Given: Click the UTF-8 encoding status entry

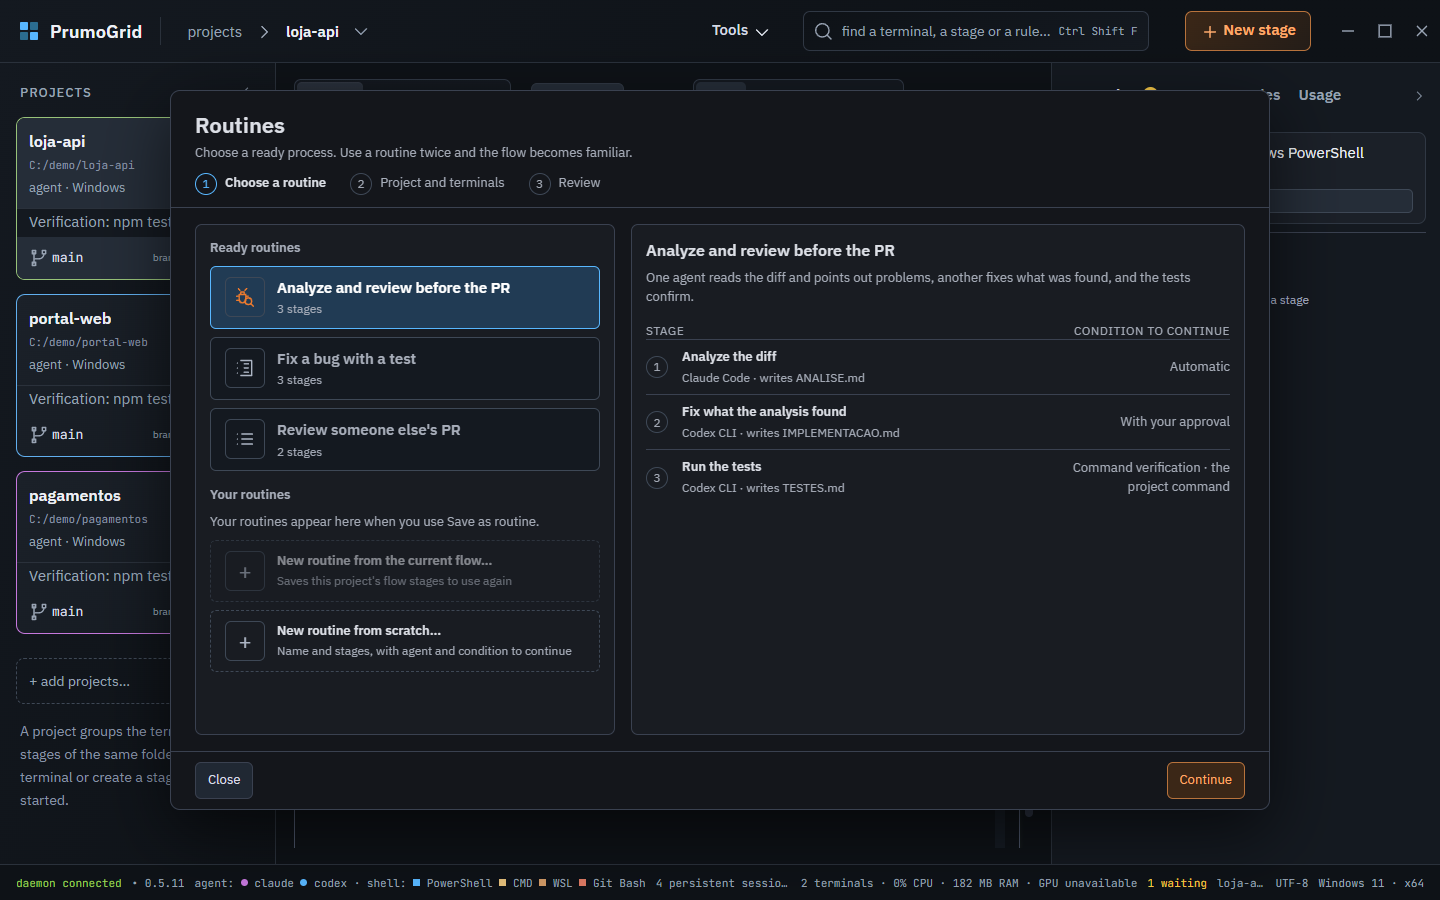Looking at the screenshot, I should coord(1292,884).
